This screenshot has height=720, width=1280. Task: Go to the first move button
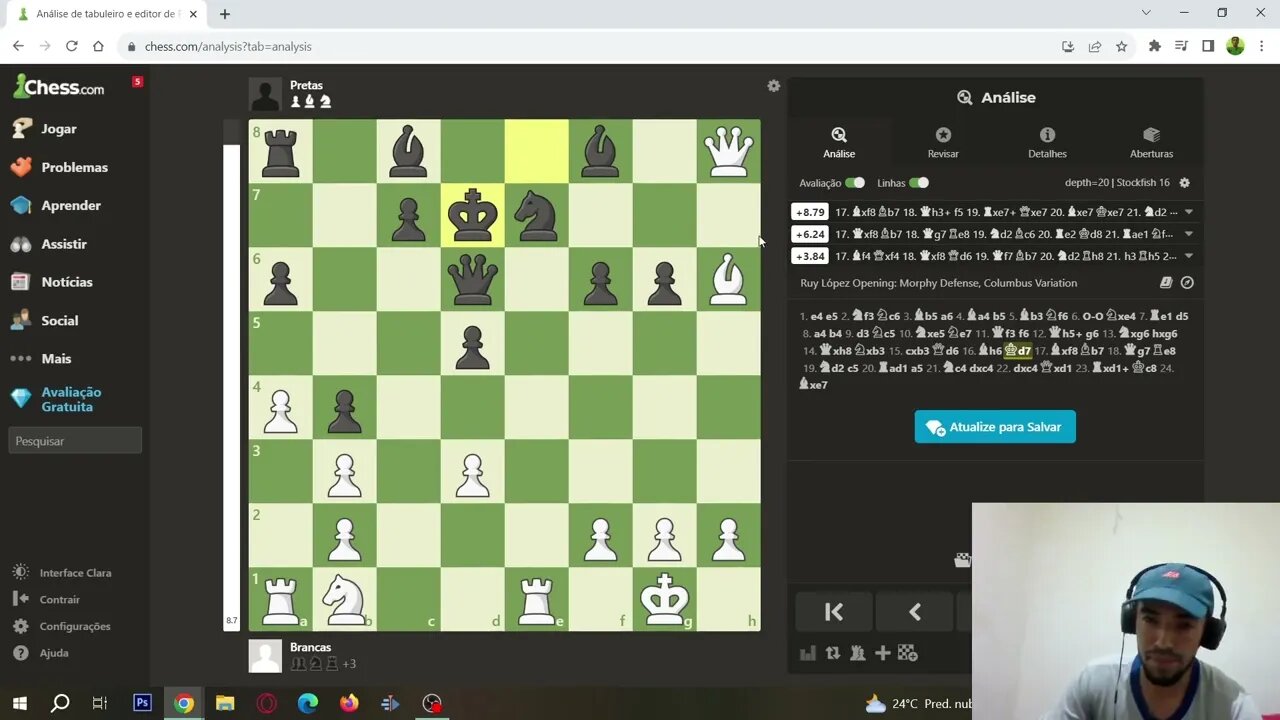pos(834,612)
